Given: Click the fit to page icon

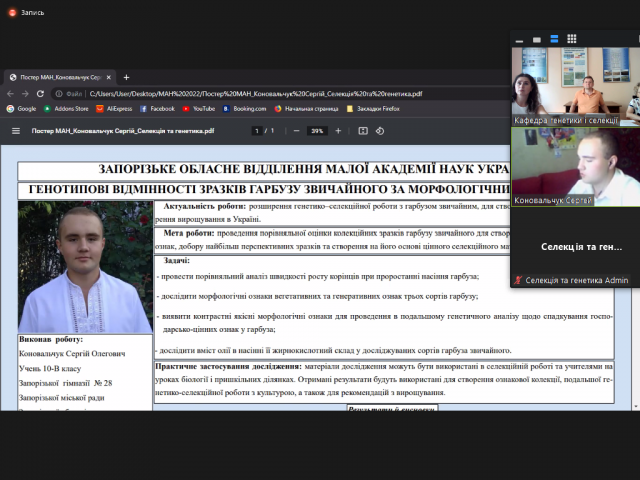Looking at the screenshot, I should point(363,131).
